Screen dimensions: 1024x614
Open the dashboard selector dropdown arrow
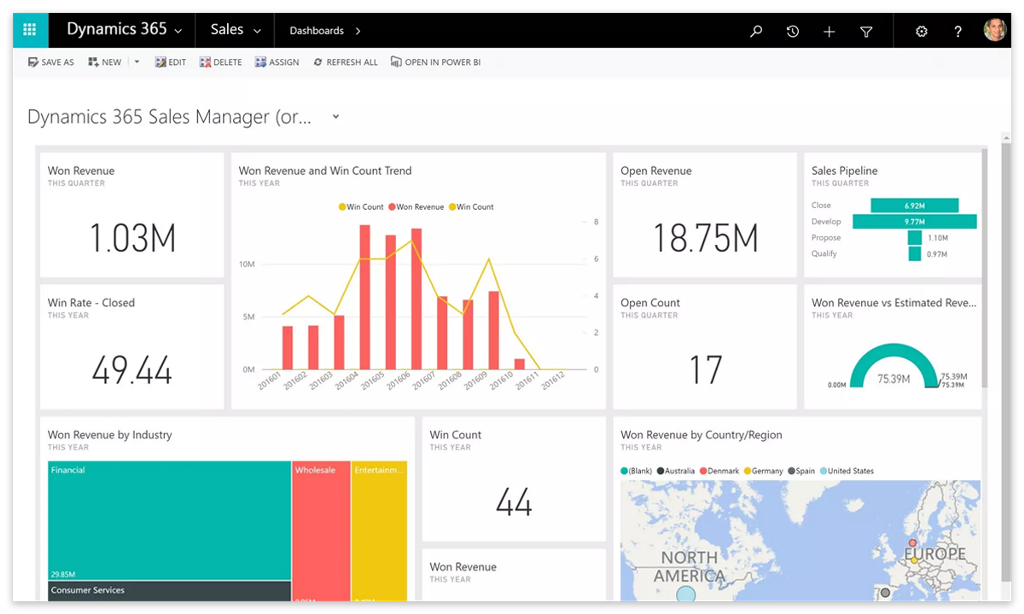coord(336,116)
